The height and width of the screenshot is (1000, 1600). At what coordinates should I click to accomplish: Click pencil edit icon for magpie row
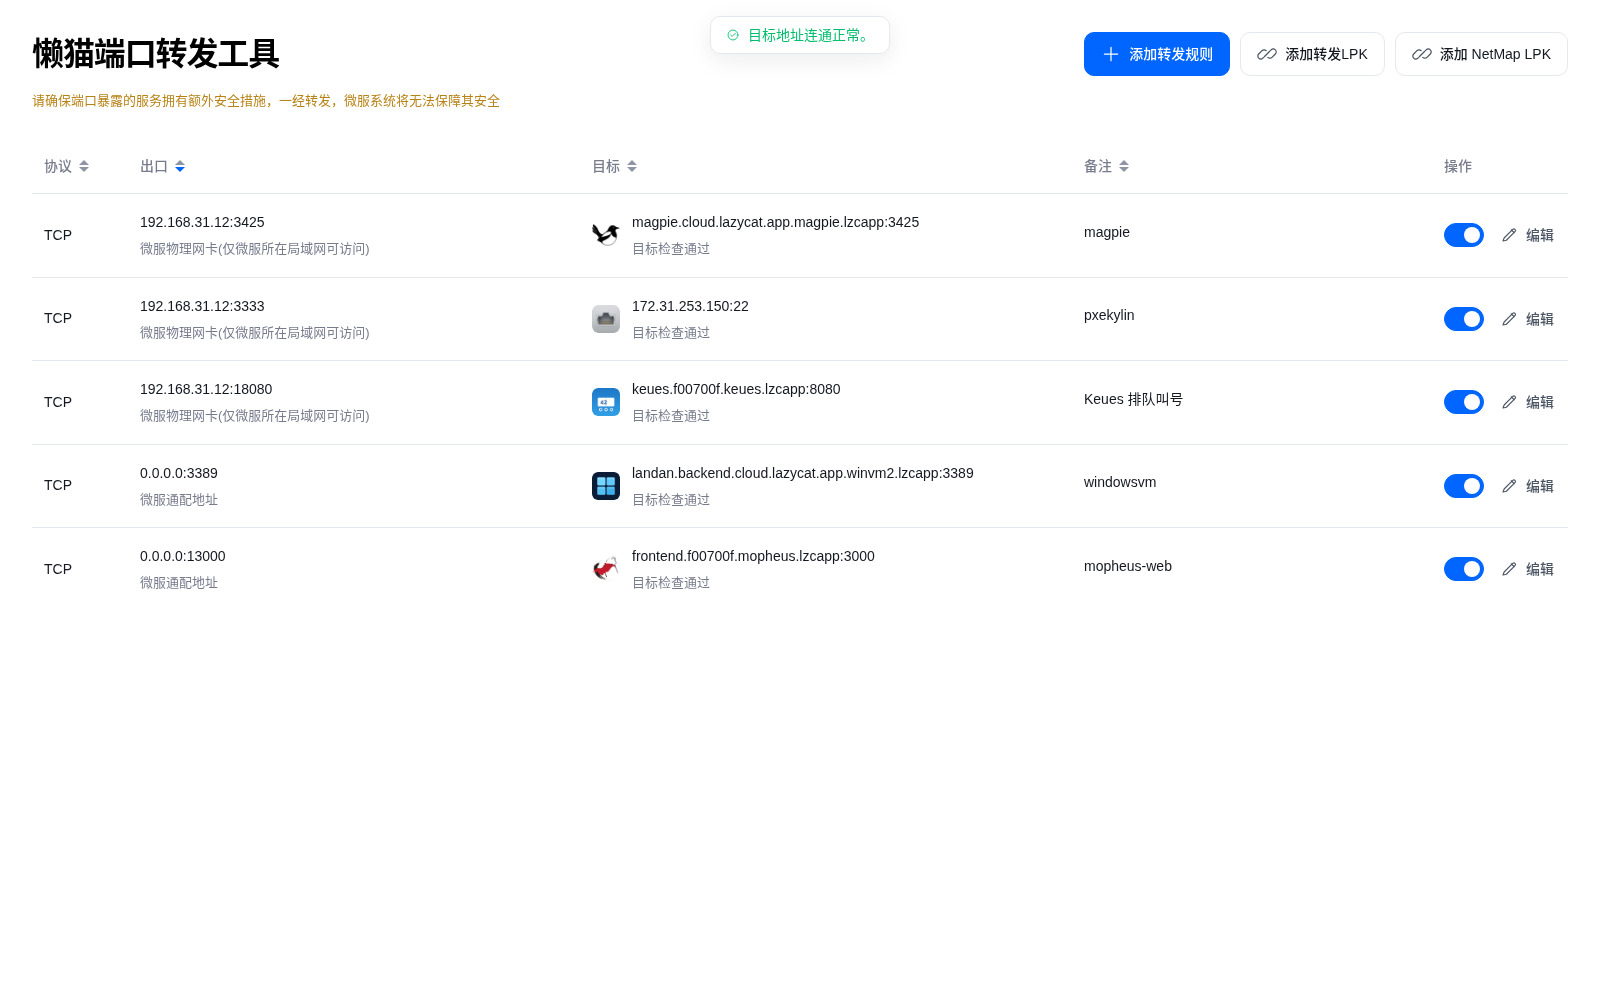point(1509,235)
